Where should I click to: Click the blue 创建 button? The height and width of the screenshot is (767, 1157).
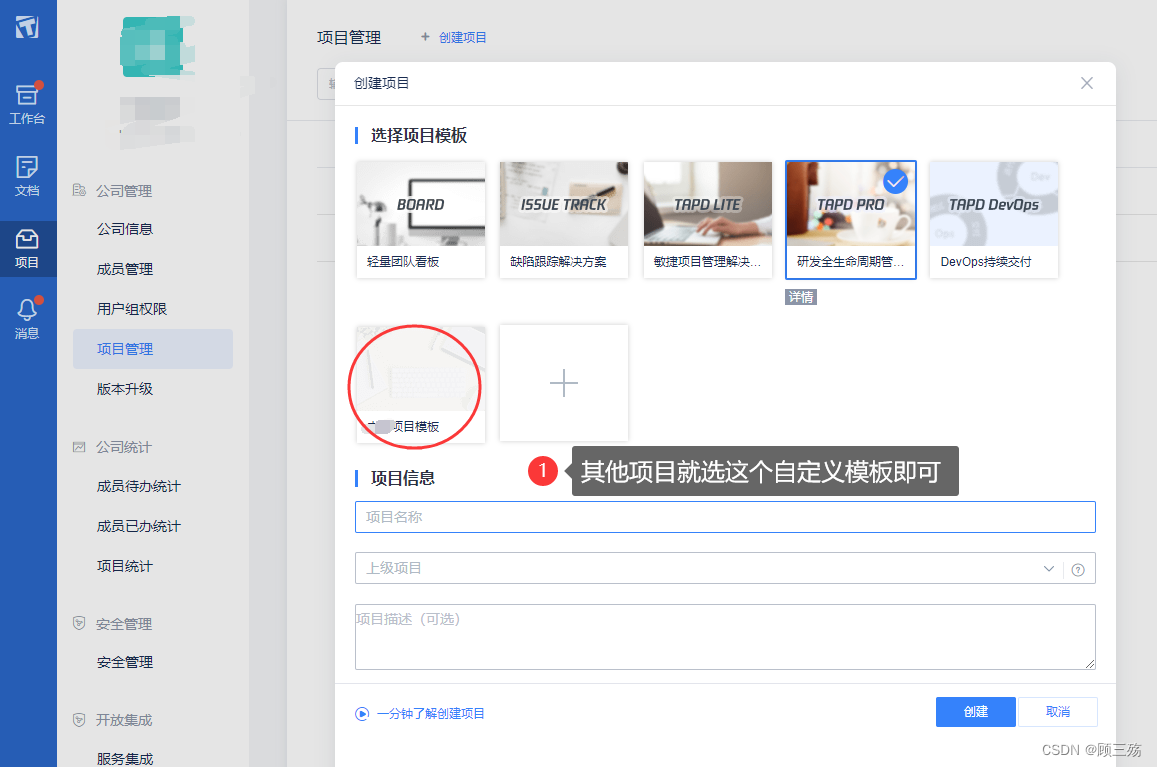975,712
